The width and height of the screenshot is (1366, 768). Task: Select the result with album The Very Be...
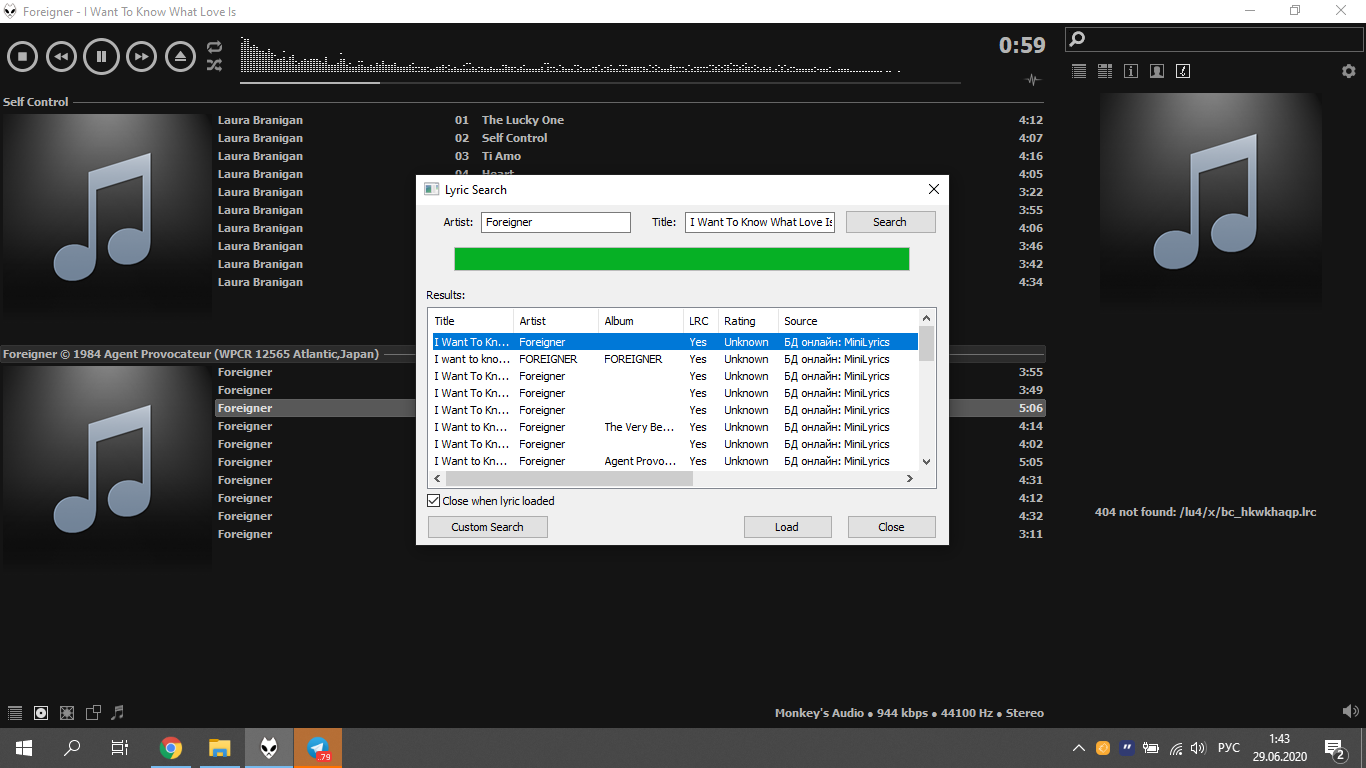pos(675,427)
